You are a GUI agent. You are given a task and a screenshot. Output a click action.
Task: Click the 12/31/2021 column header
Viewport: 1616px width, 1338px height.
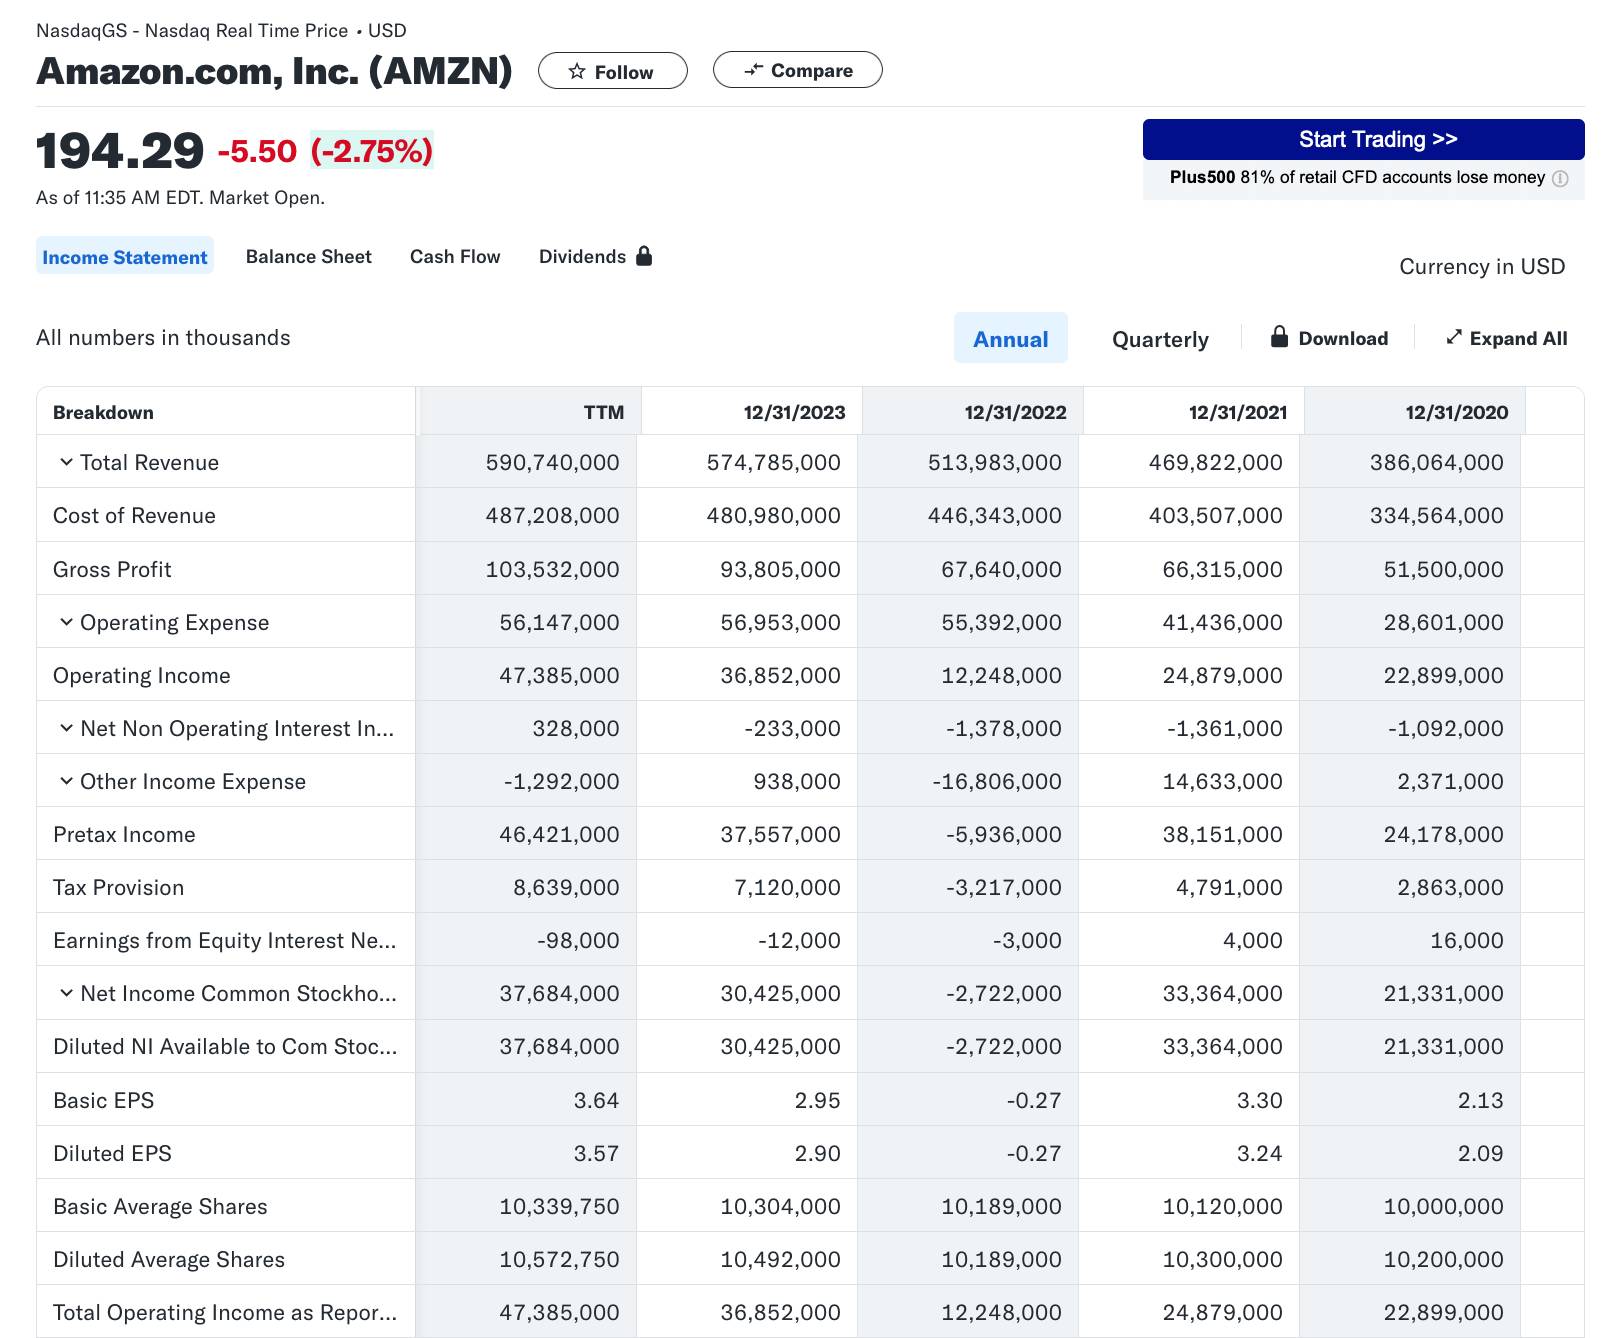coord(1238,412)
